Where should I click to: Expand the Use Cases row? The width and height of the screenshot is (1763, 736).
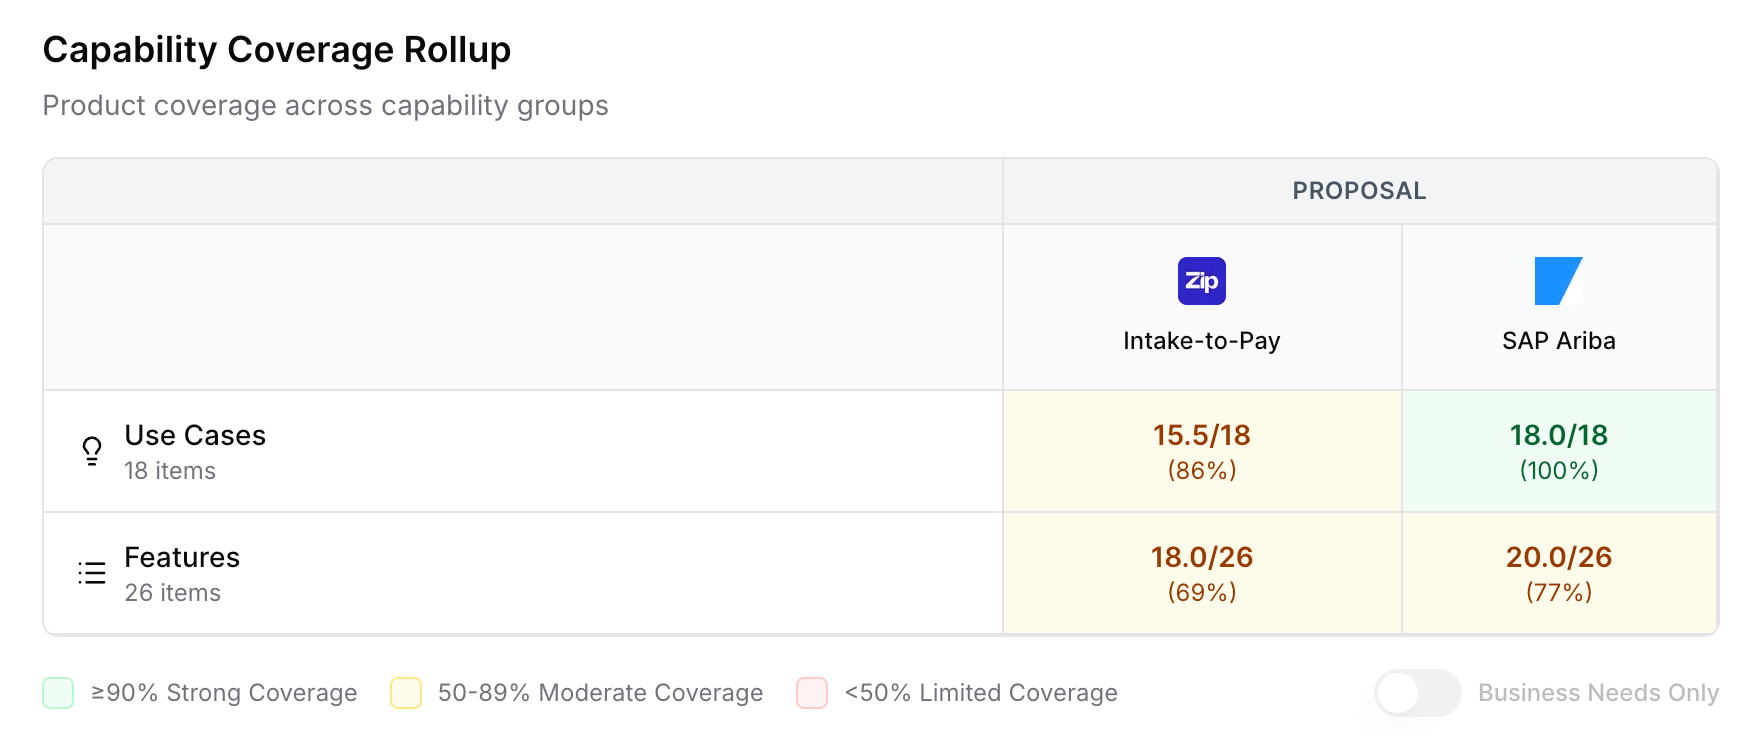(x=195, y=436)
